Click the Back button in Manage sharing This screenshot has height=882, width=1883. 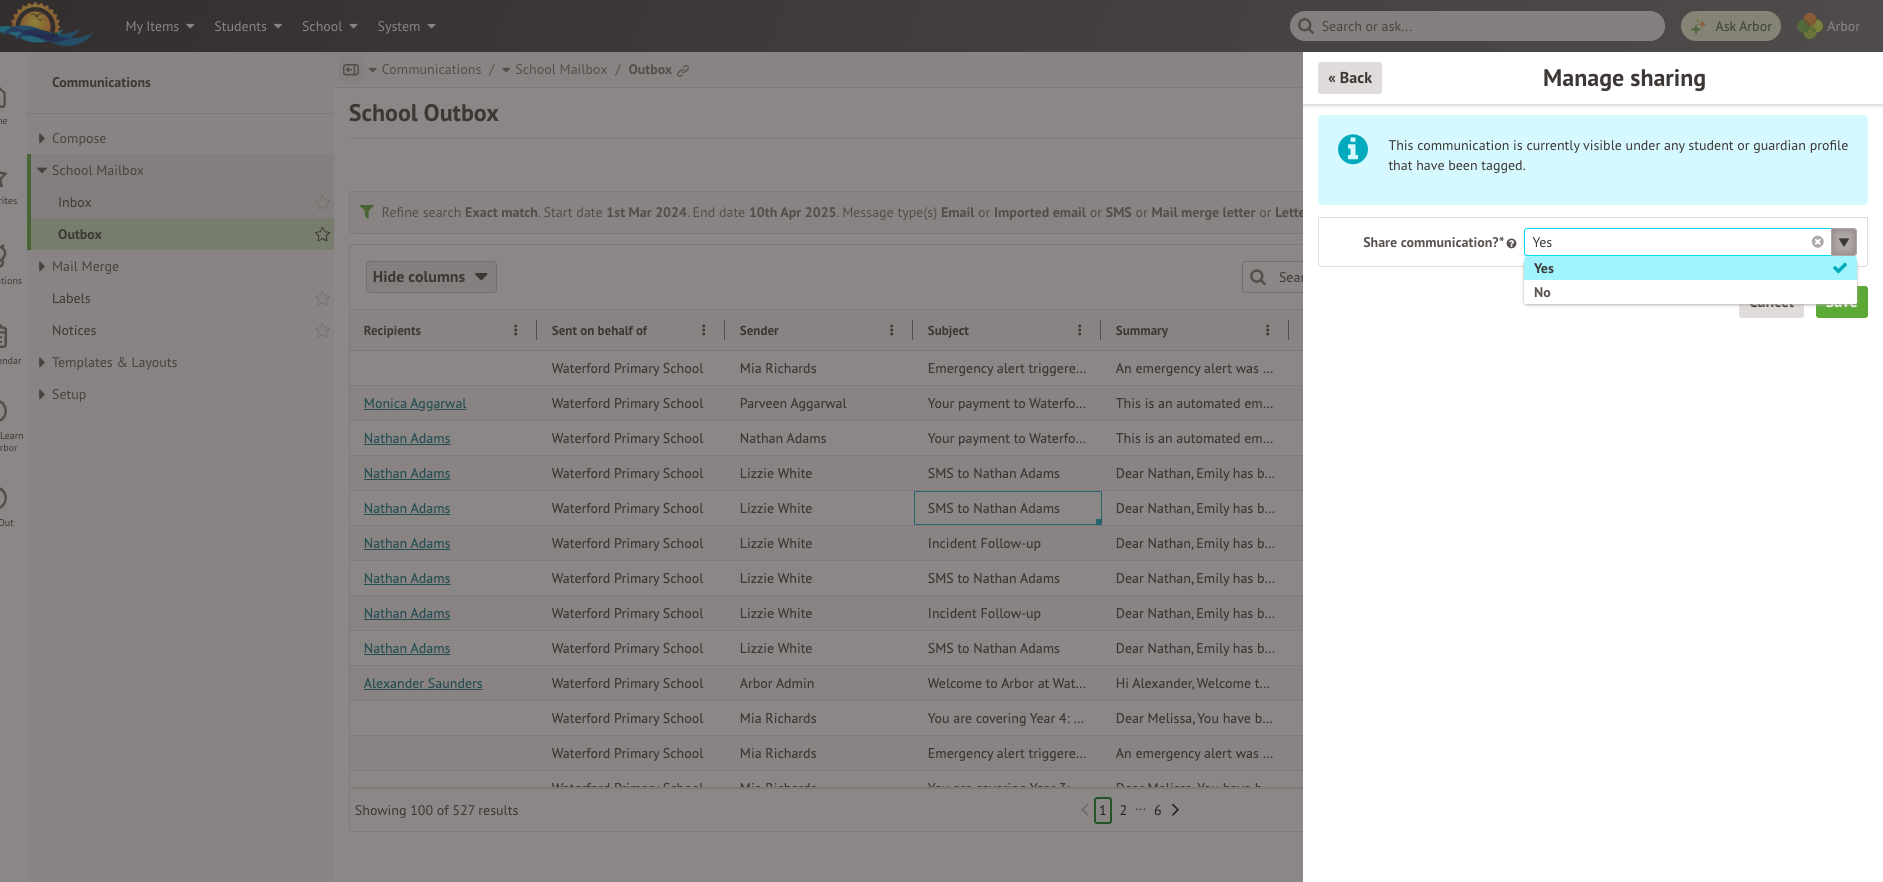pos(1349,78)
